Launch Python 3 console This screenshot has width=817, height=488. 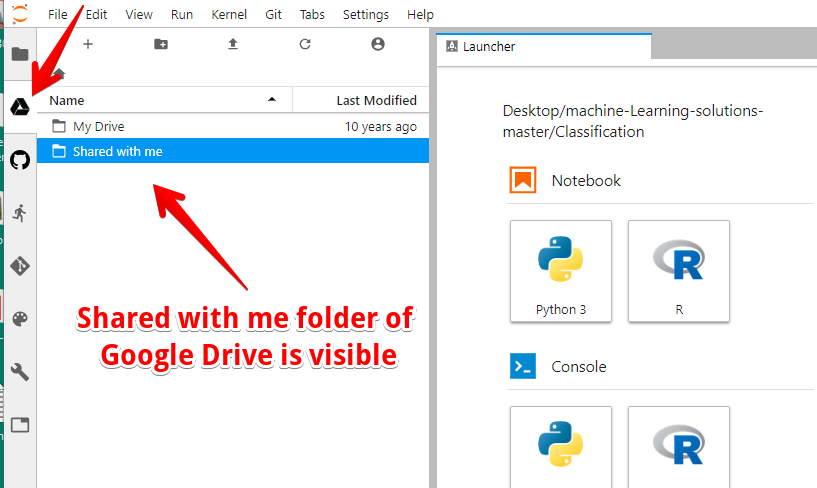[561, 447]
